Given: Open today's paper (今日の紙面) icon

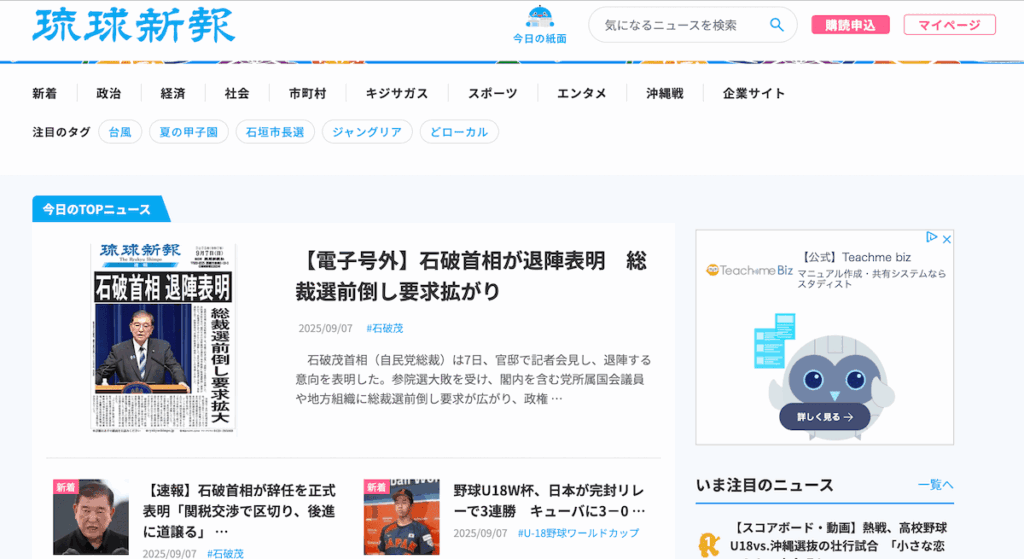Looking at the screenshot, I should click(539, 25).
